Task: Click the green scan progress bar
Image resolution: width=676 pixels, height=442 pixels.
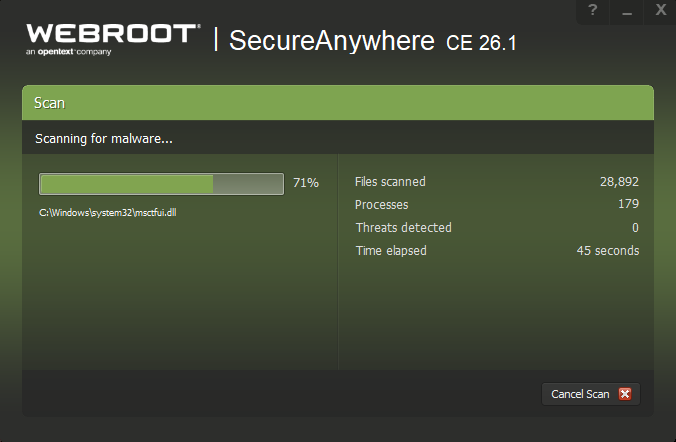Action: click(161, 184)
